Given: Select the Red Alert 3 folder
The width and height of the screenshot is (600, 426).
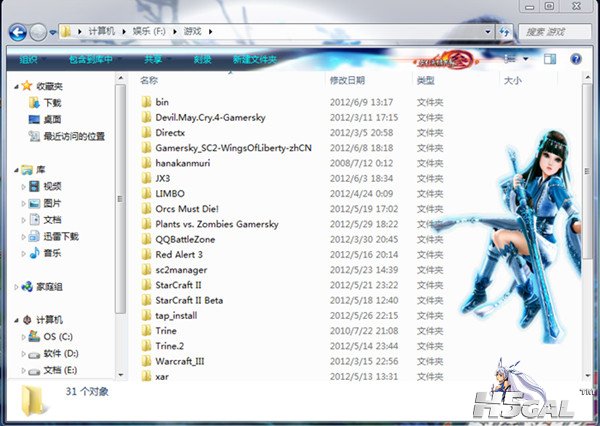Looking at the screenshot, I should point(179,255).
